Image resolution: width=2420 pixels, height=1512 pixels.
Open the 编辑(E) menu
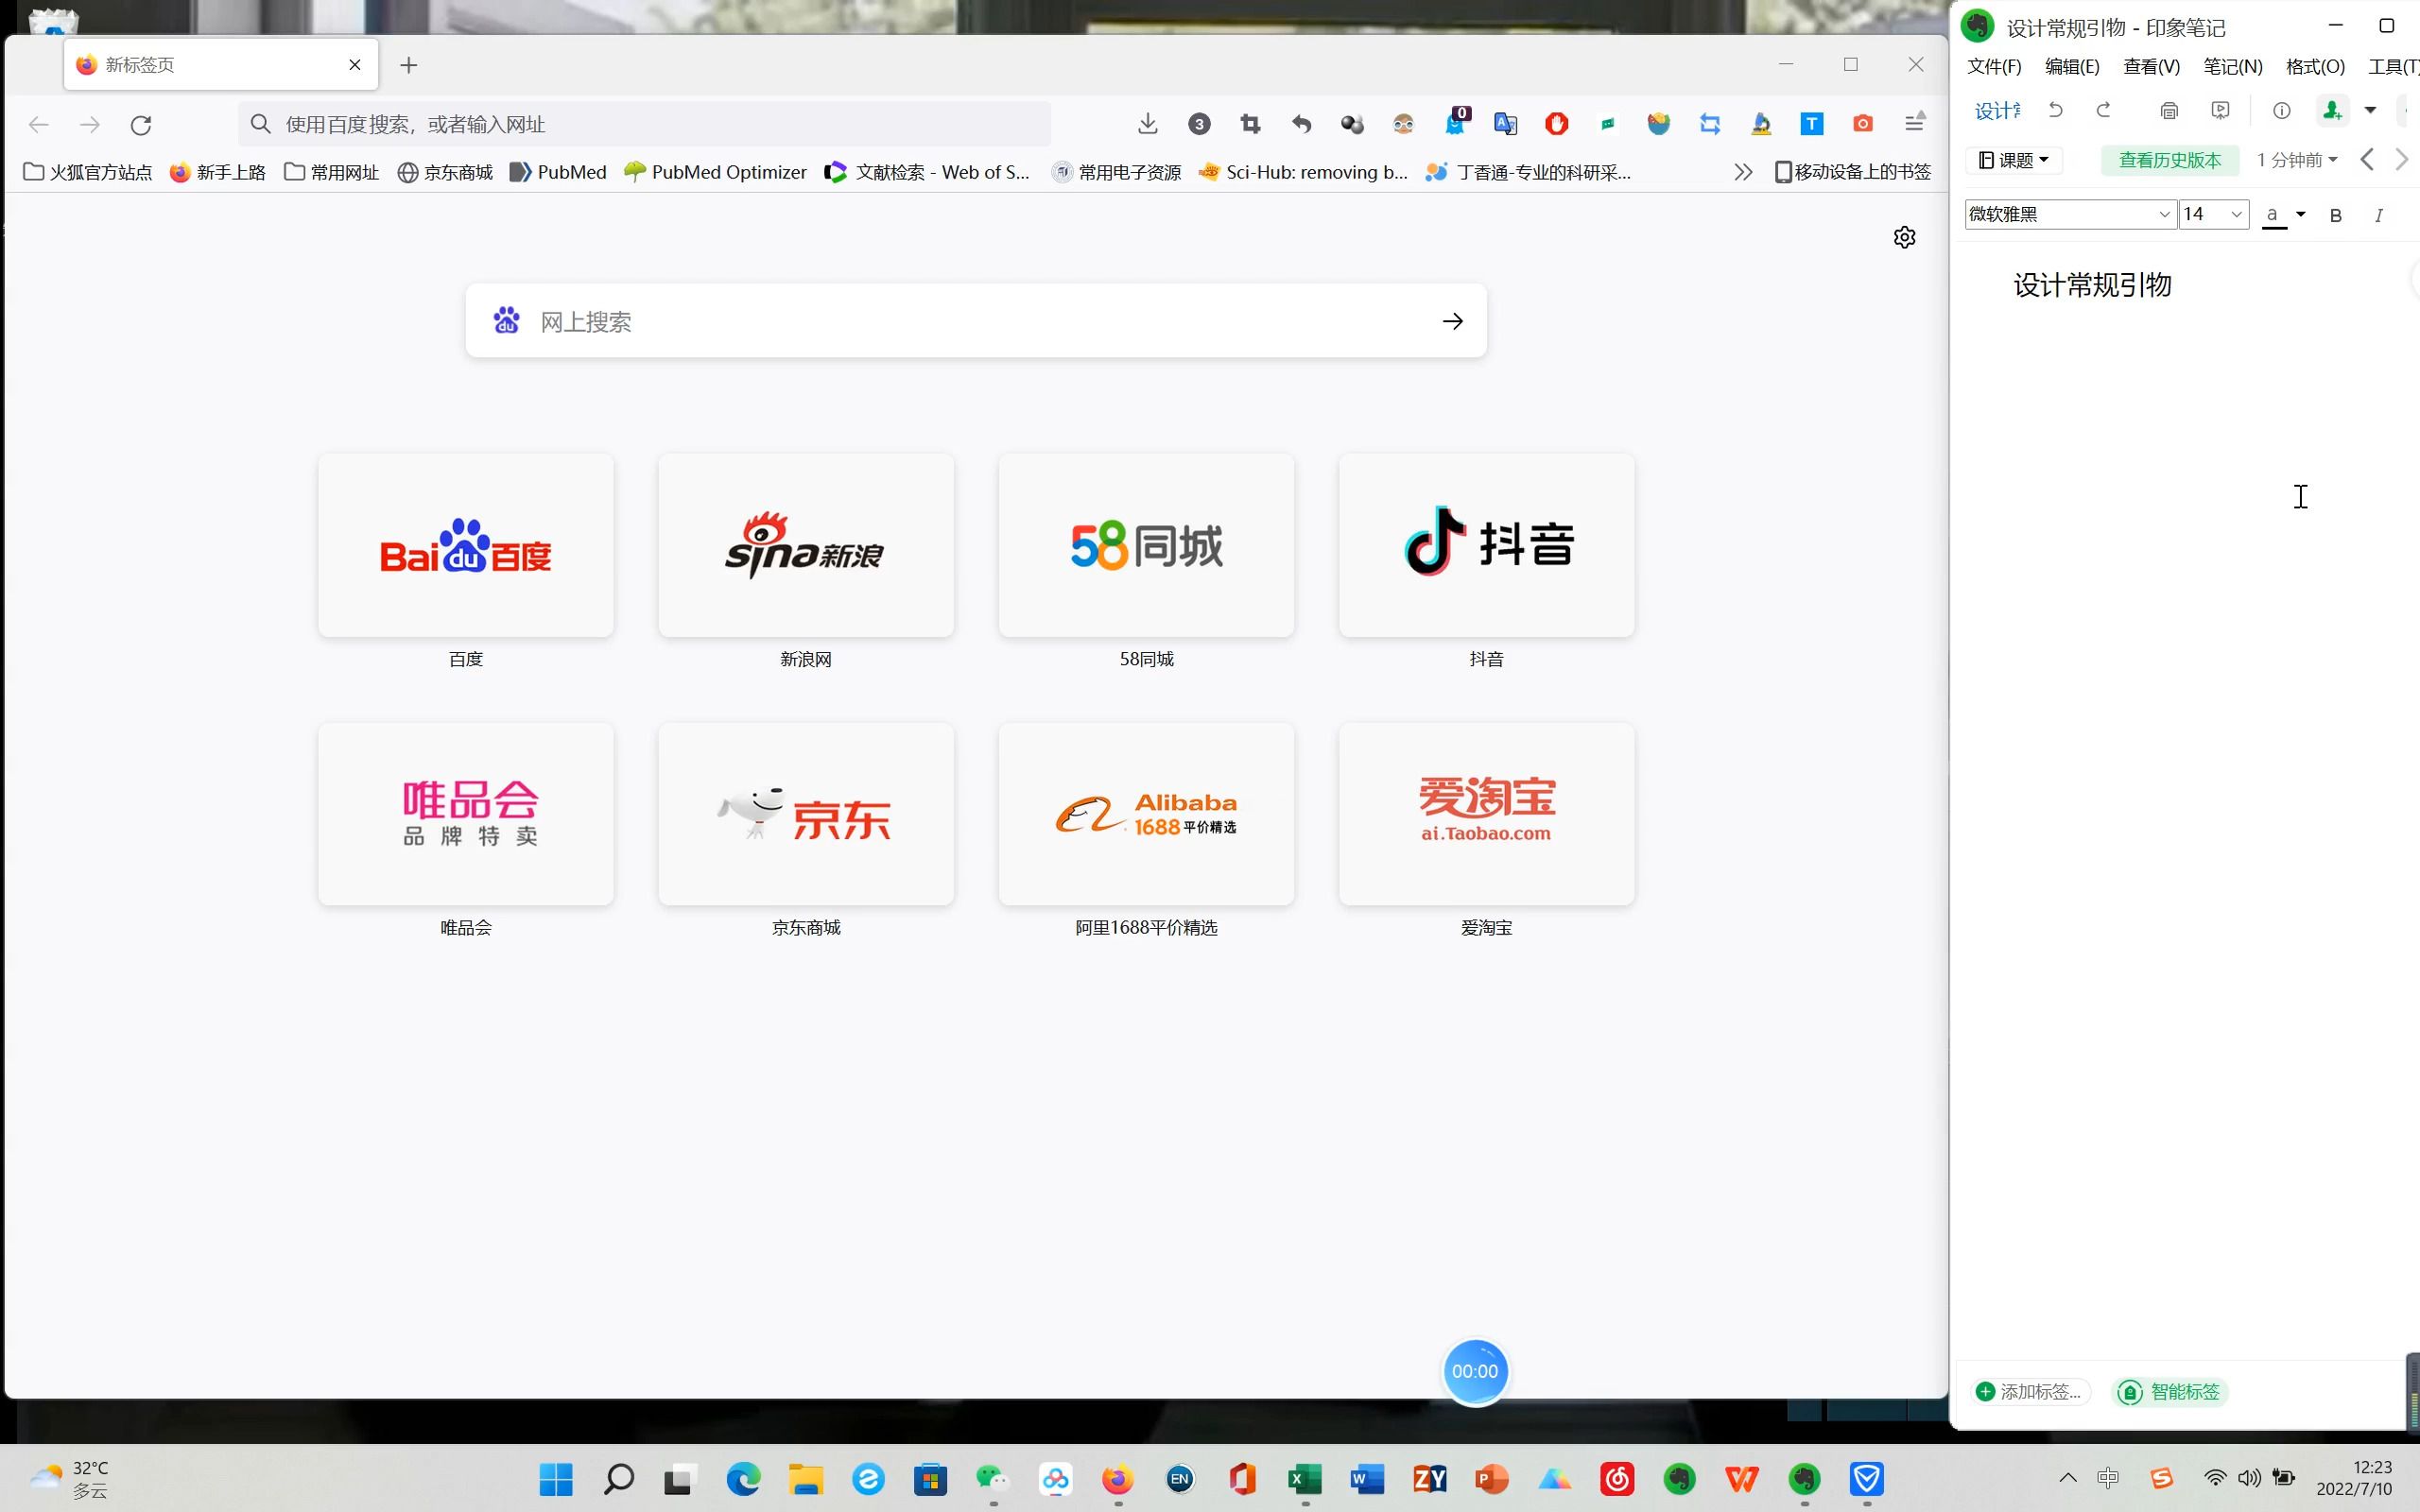point(2072,67)
